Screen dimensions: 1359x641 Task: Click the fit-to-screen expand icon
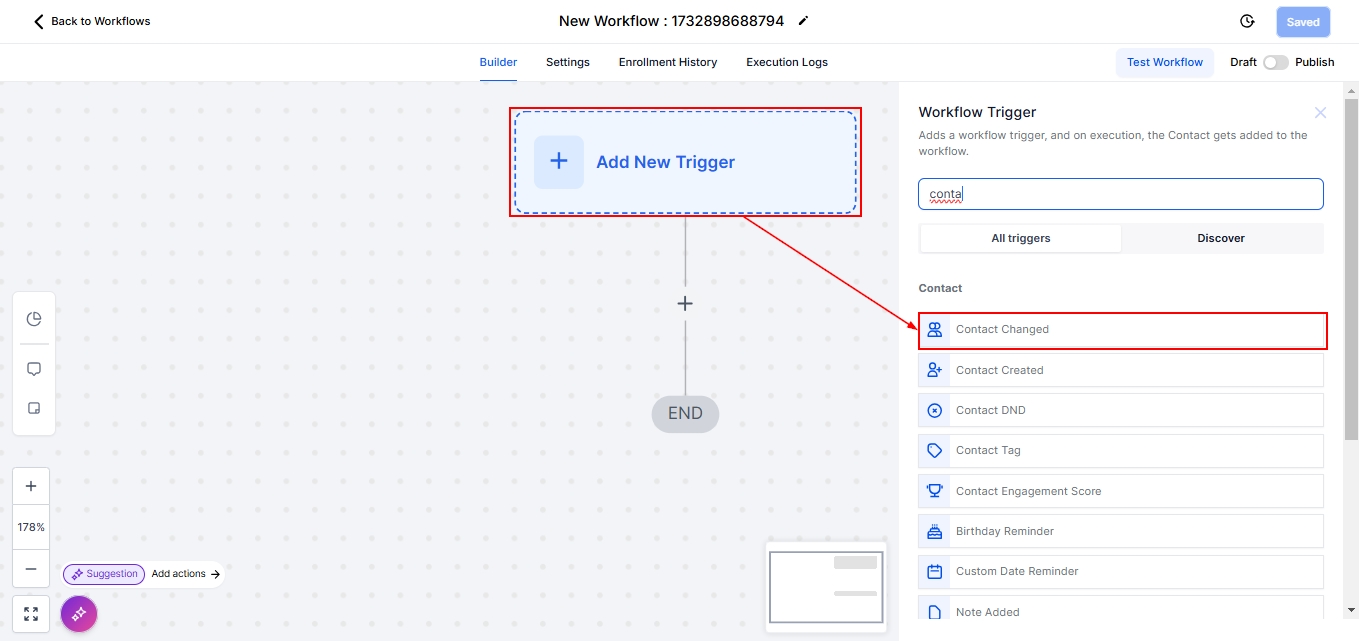[x=31, y=614]
